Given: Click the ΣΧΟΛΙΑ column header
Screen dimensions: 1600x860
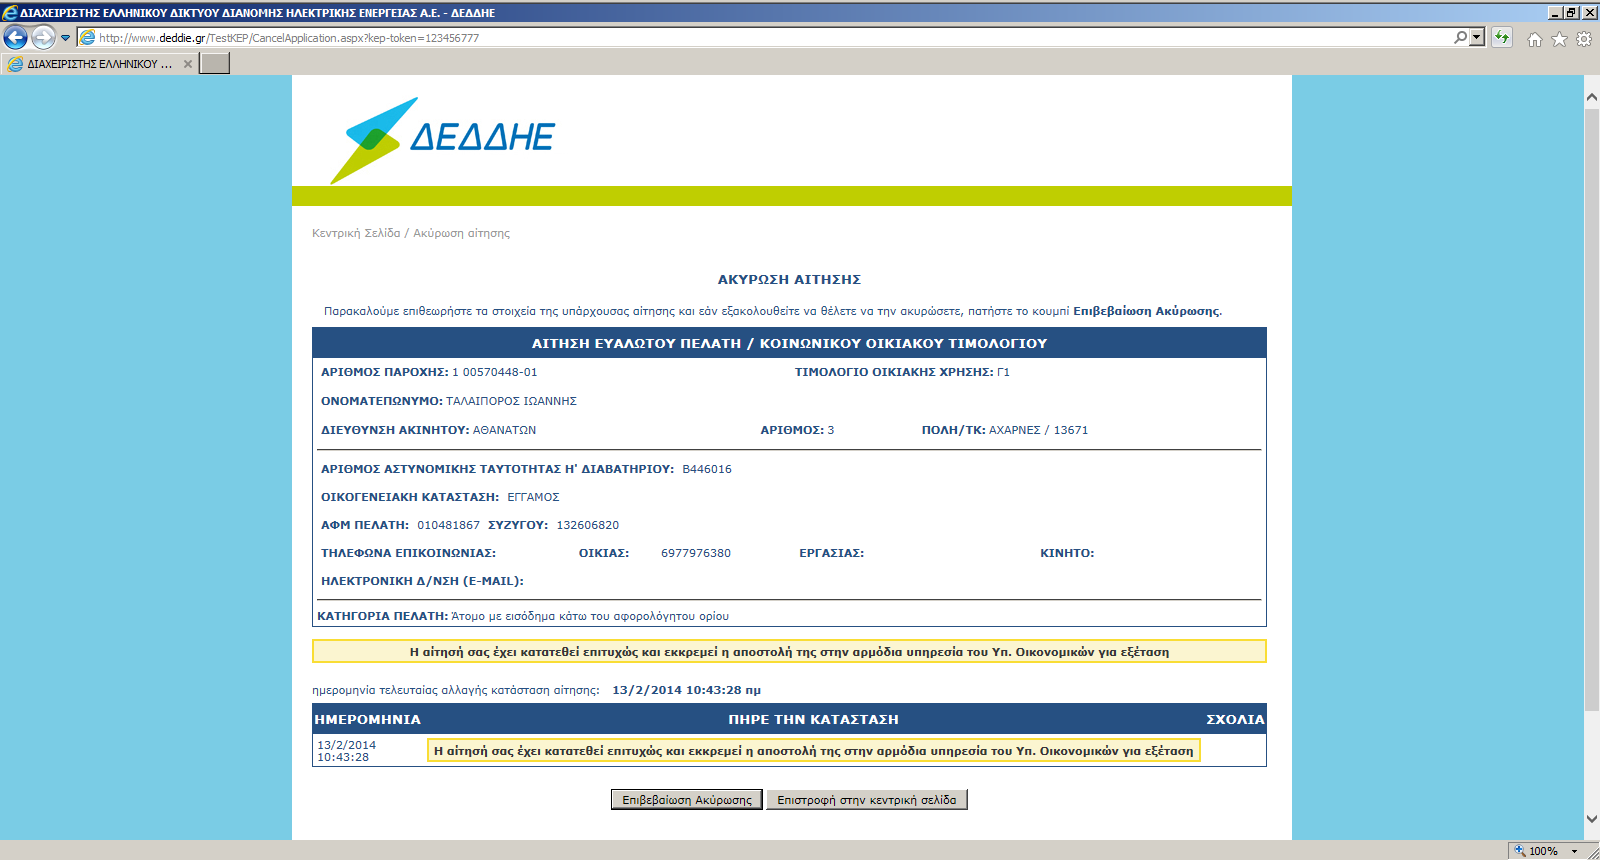Looking at the screenshot, I should (1235, 719).
